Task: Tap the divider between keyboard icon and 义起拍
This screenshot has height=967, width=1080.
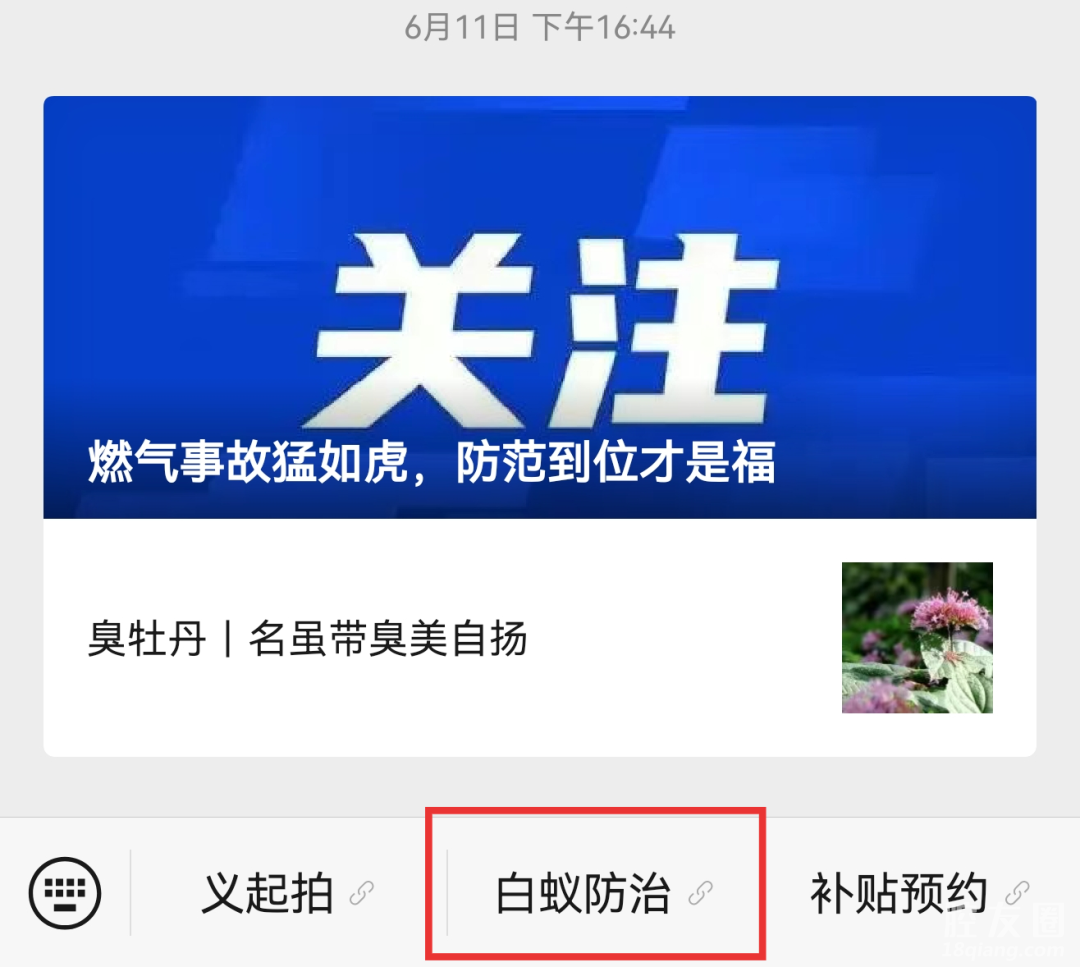Action: [x=130, y=893]
